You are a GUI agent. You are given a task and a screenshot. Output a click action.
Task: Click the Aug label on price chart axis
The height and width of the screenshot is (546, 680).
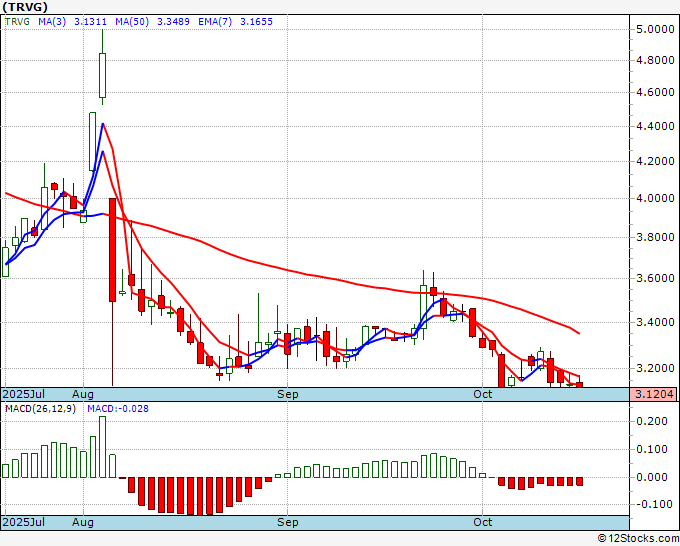[83, 394]
